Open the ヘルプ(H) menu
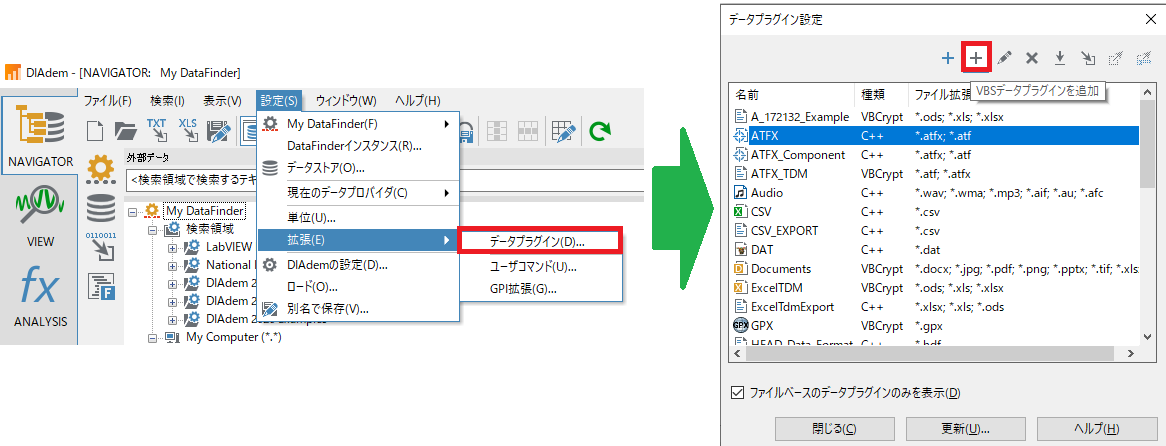Screen dimensions: 1166x446 (417, 100)
